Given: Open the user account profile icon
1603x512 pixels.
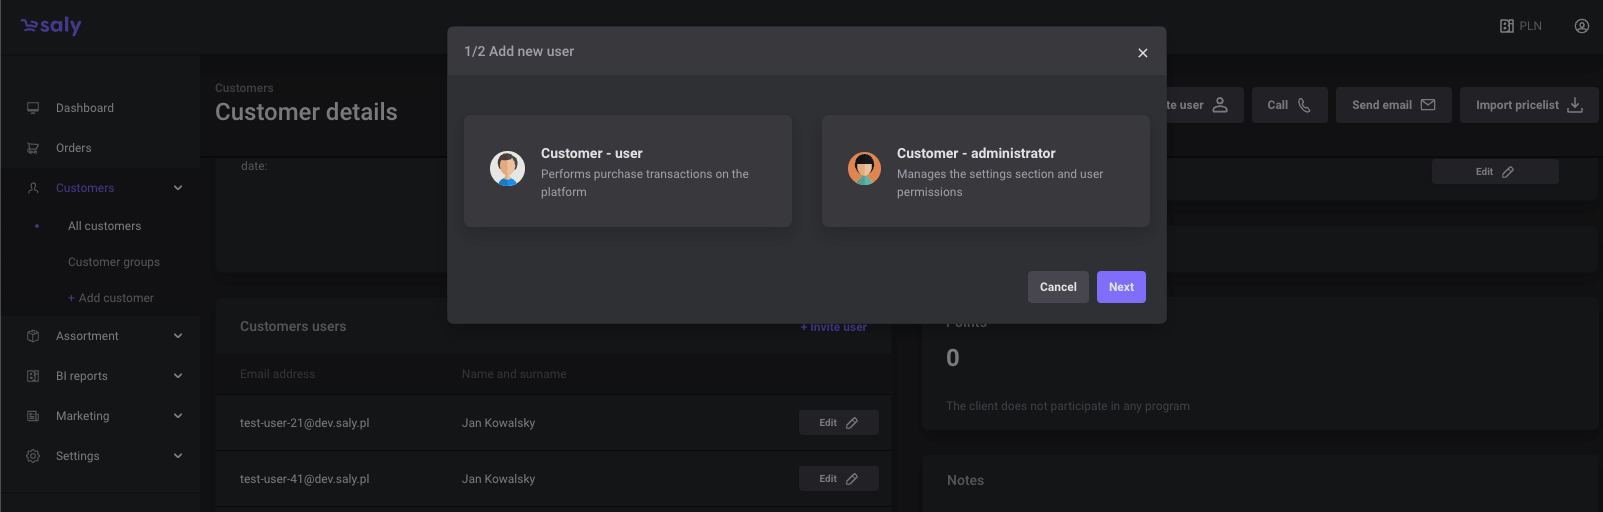Looking at the screenshot, I should pos(1581,26).
